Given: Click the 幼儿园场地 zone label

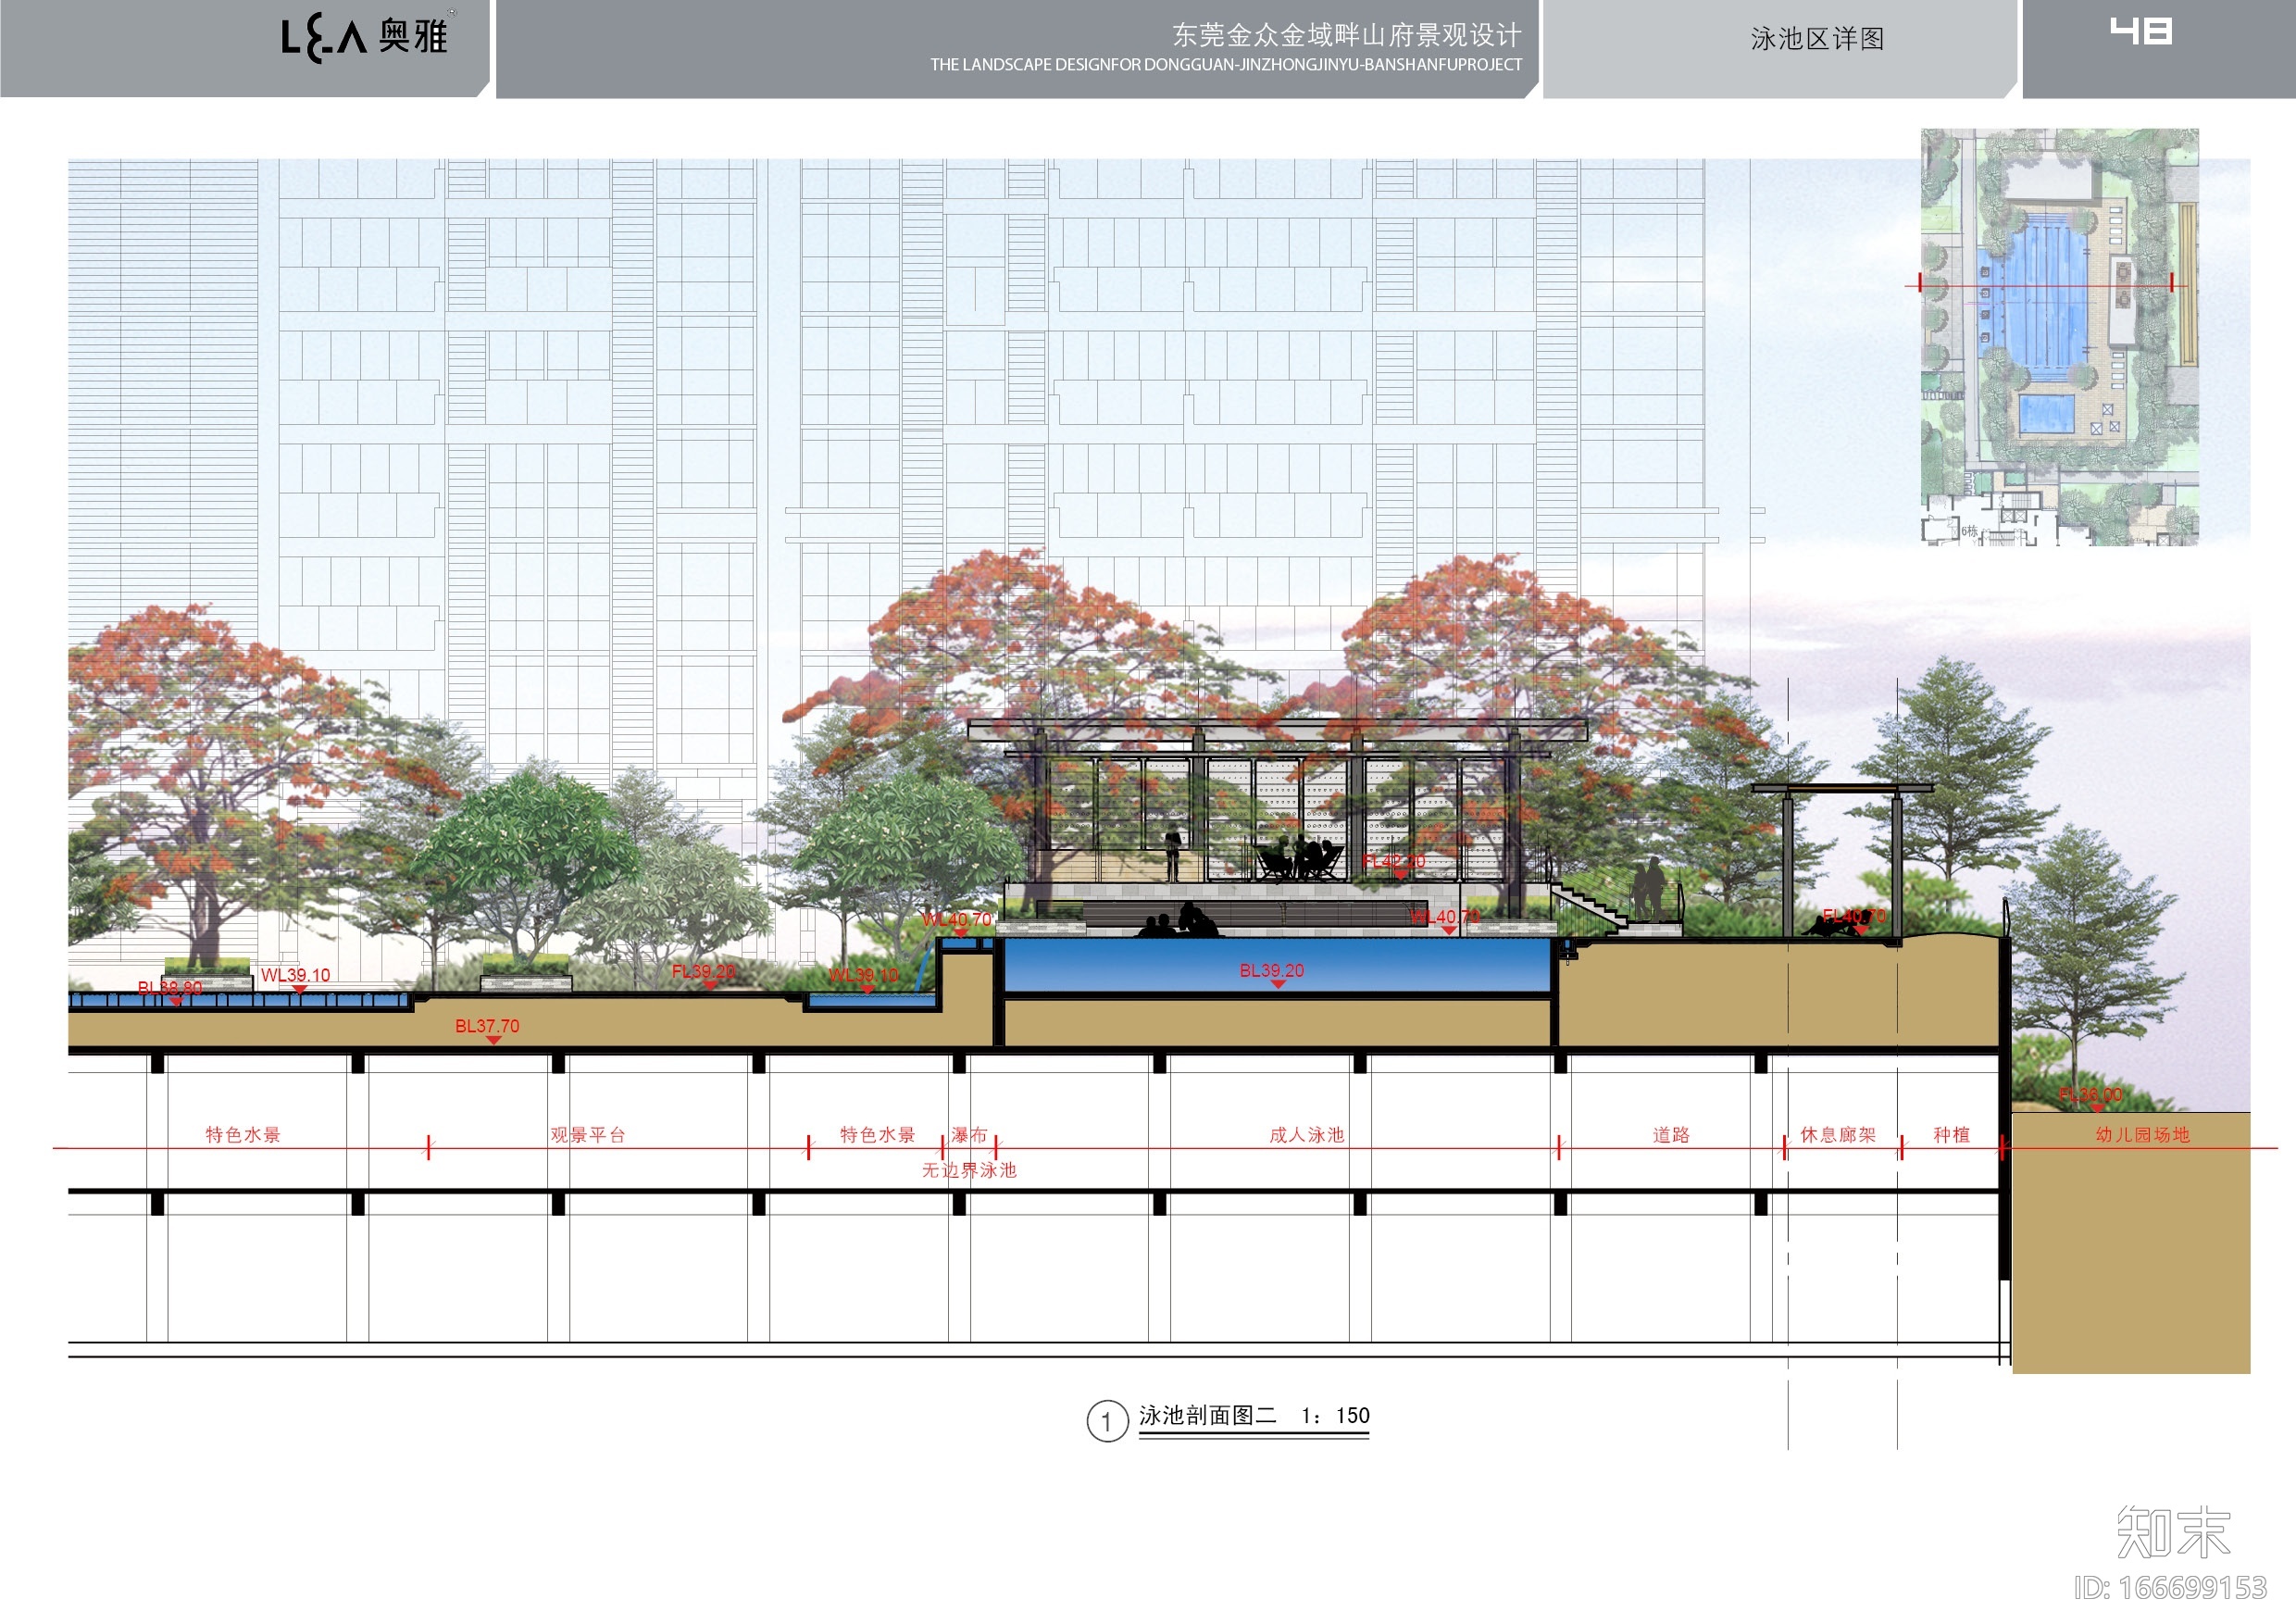Looking at the screenshot, I should click(2143, 1135).
